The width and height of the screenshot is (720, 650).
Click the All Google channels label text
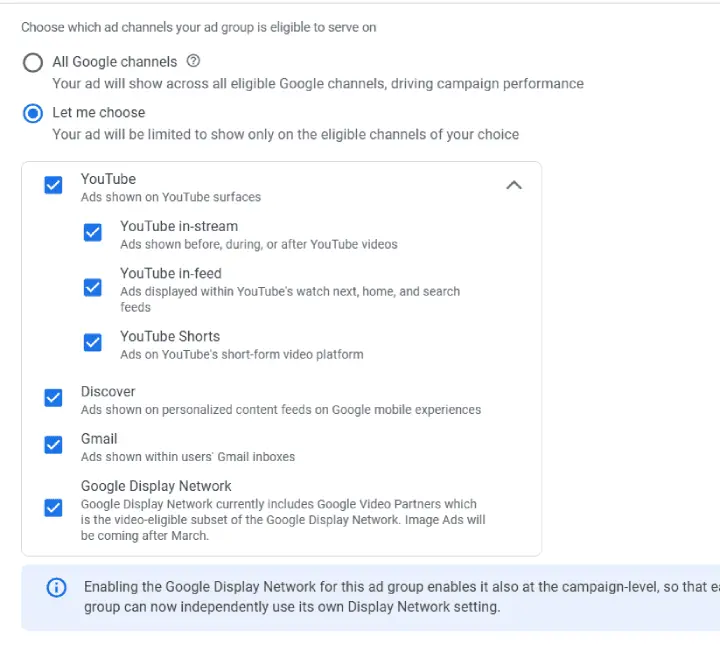[115, 62]
